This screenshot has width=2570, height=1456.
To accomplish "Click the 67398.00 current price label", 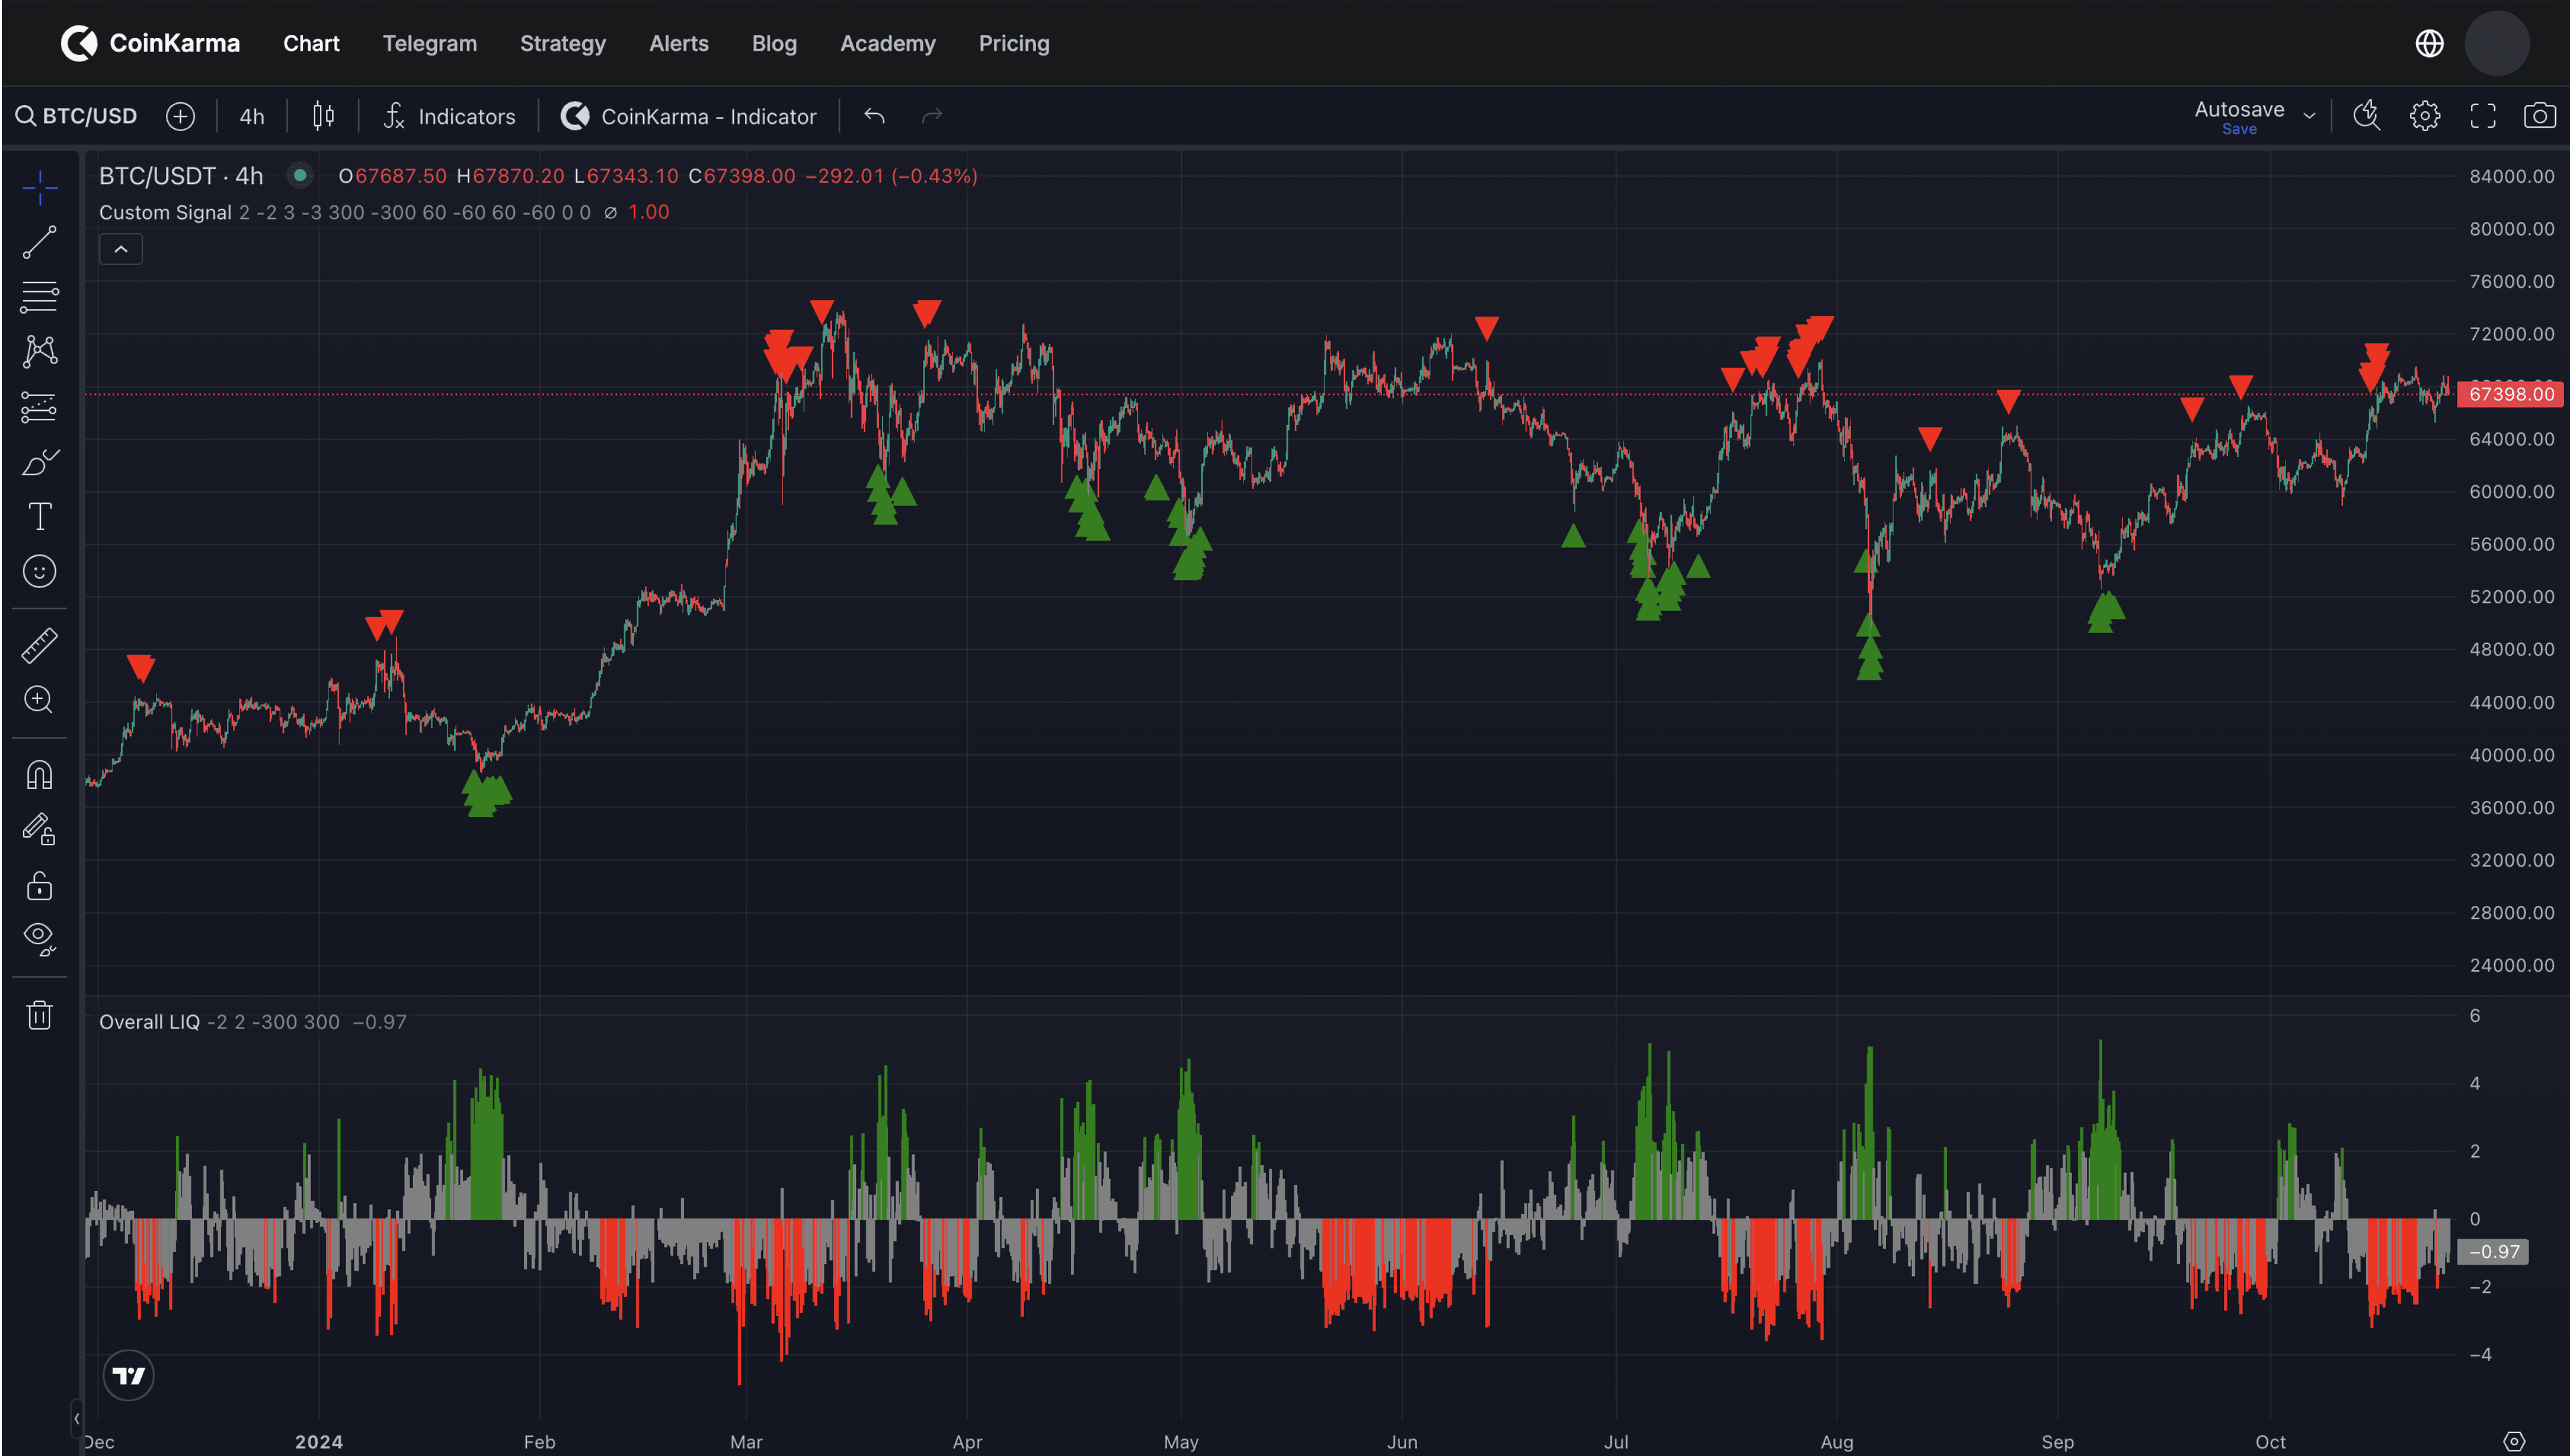I will click(x=2510, y=394).
